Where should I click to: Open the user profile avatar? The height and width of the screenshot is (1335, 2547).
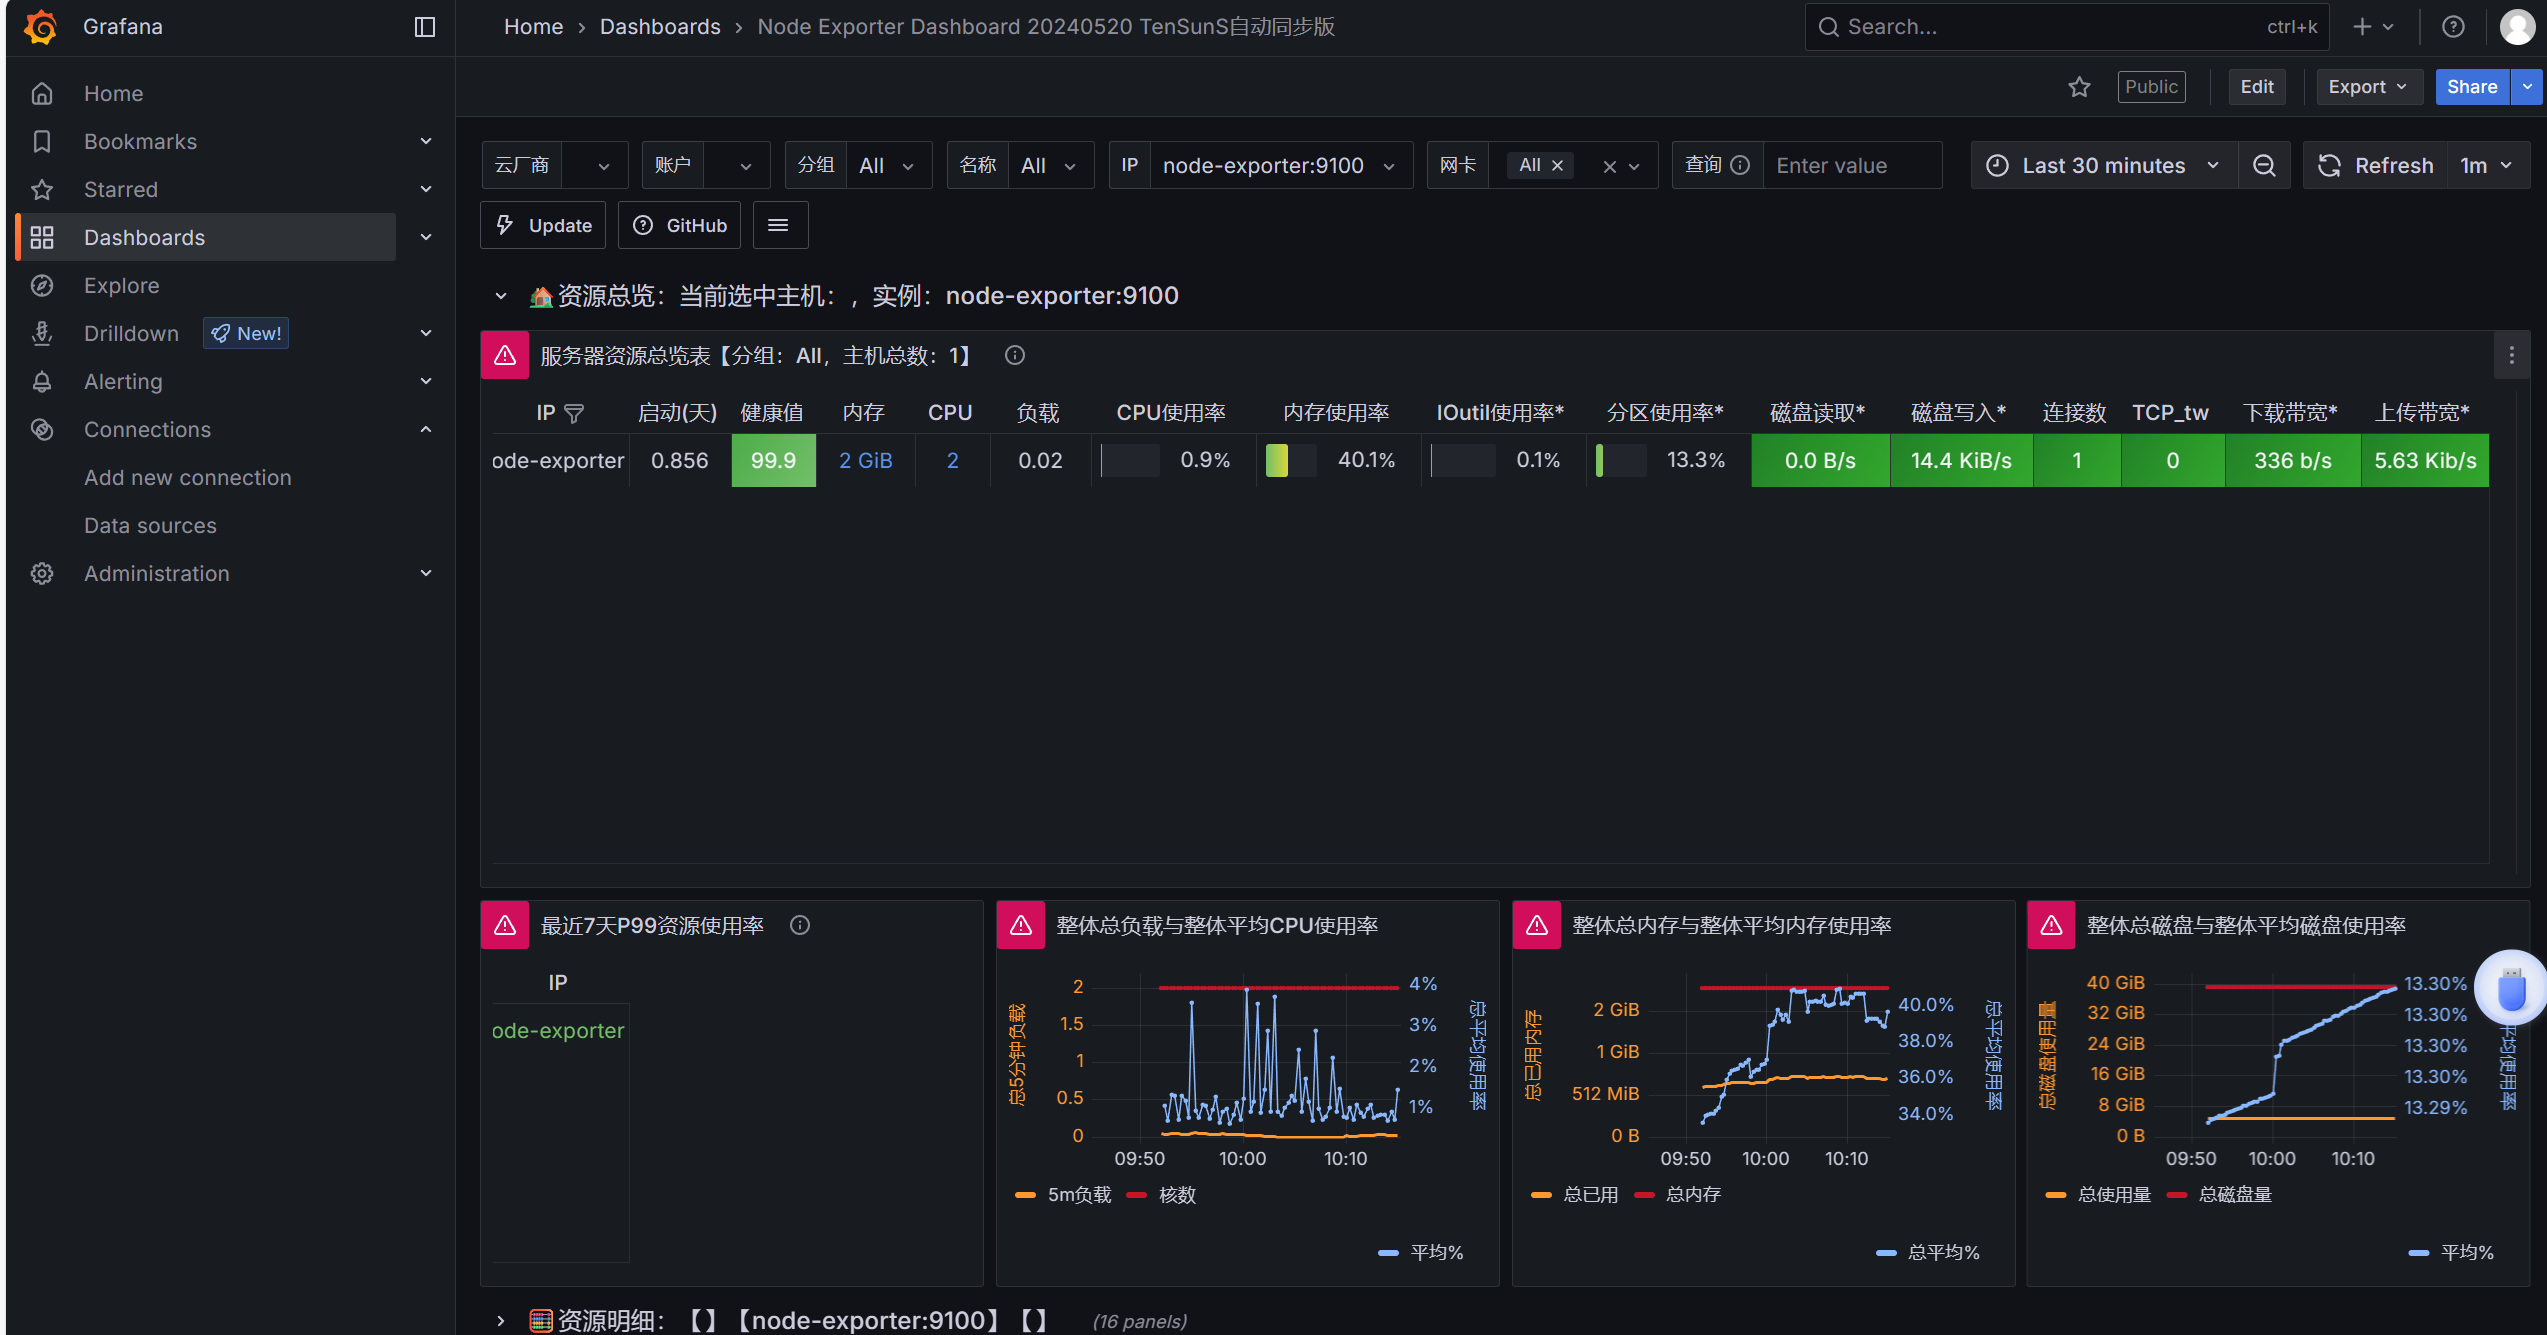click(2517, 27)
